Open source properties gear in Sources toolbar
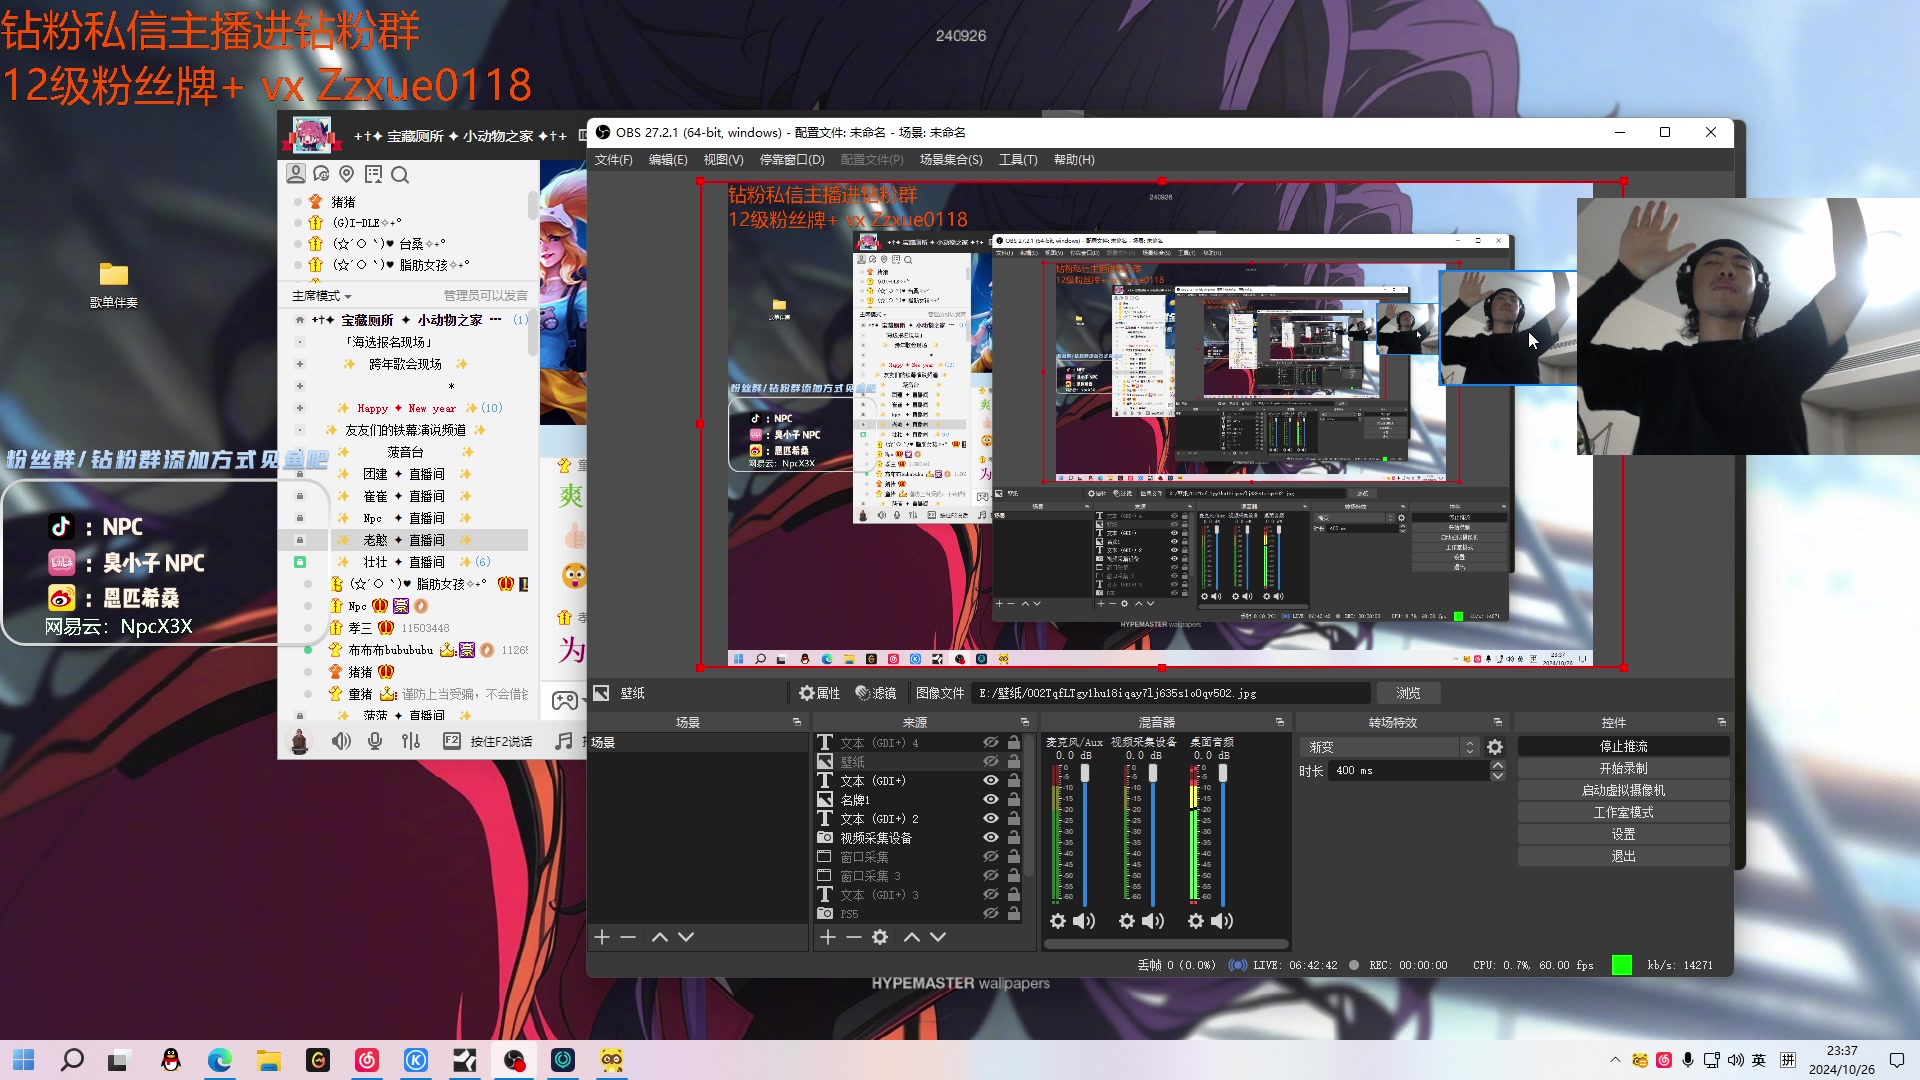The width and height of the screenshot is (1920, 1080). pos(880,937)
